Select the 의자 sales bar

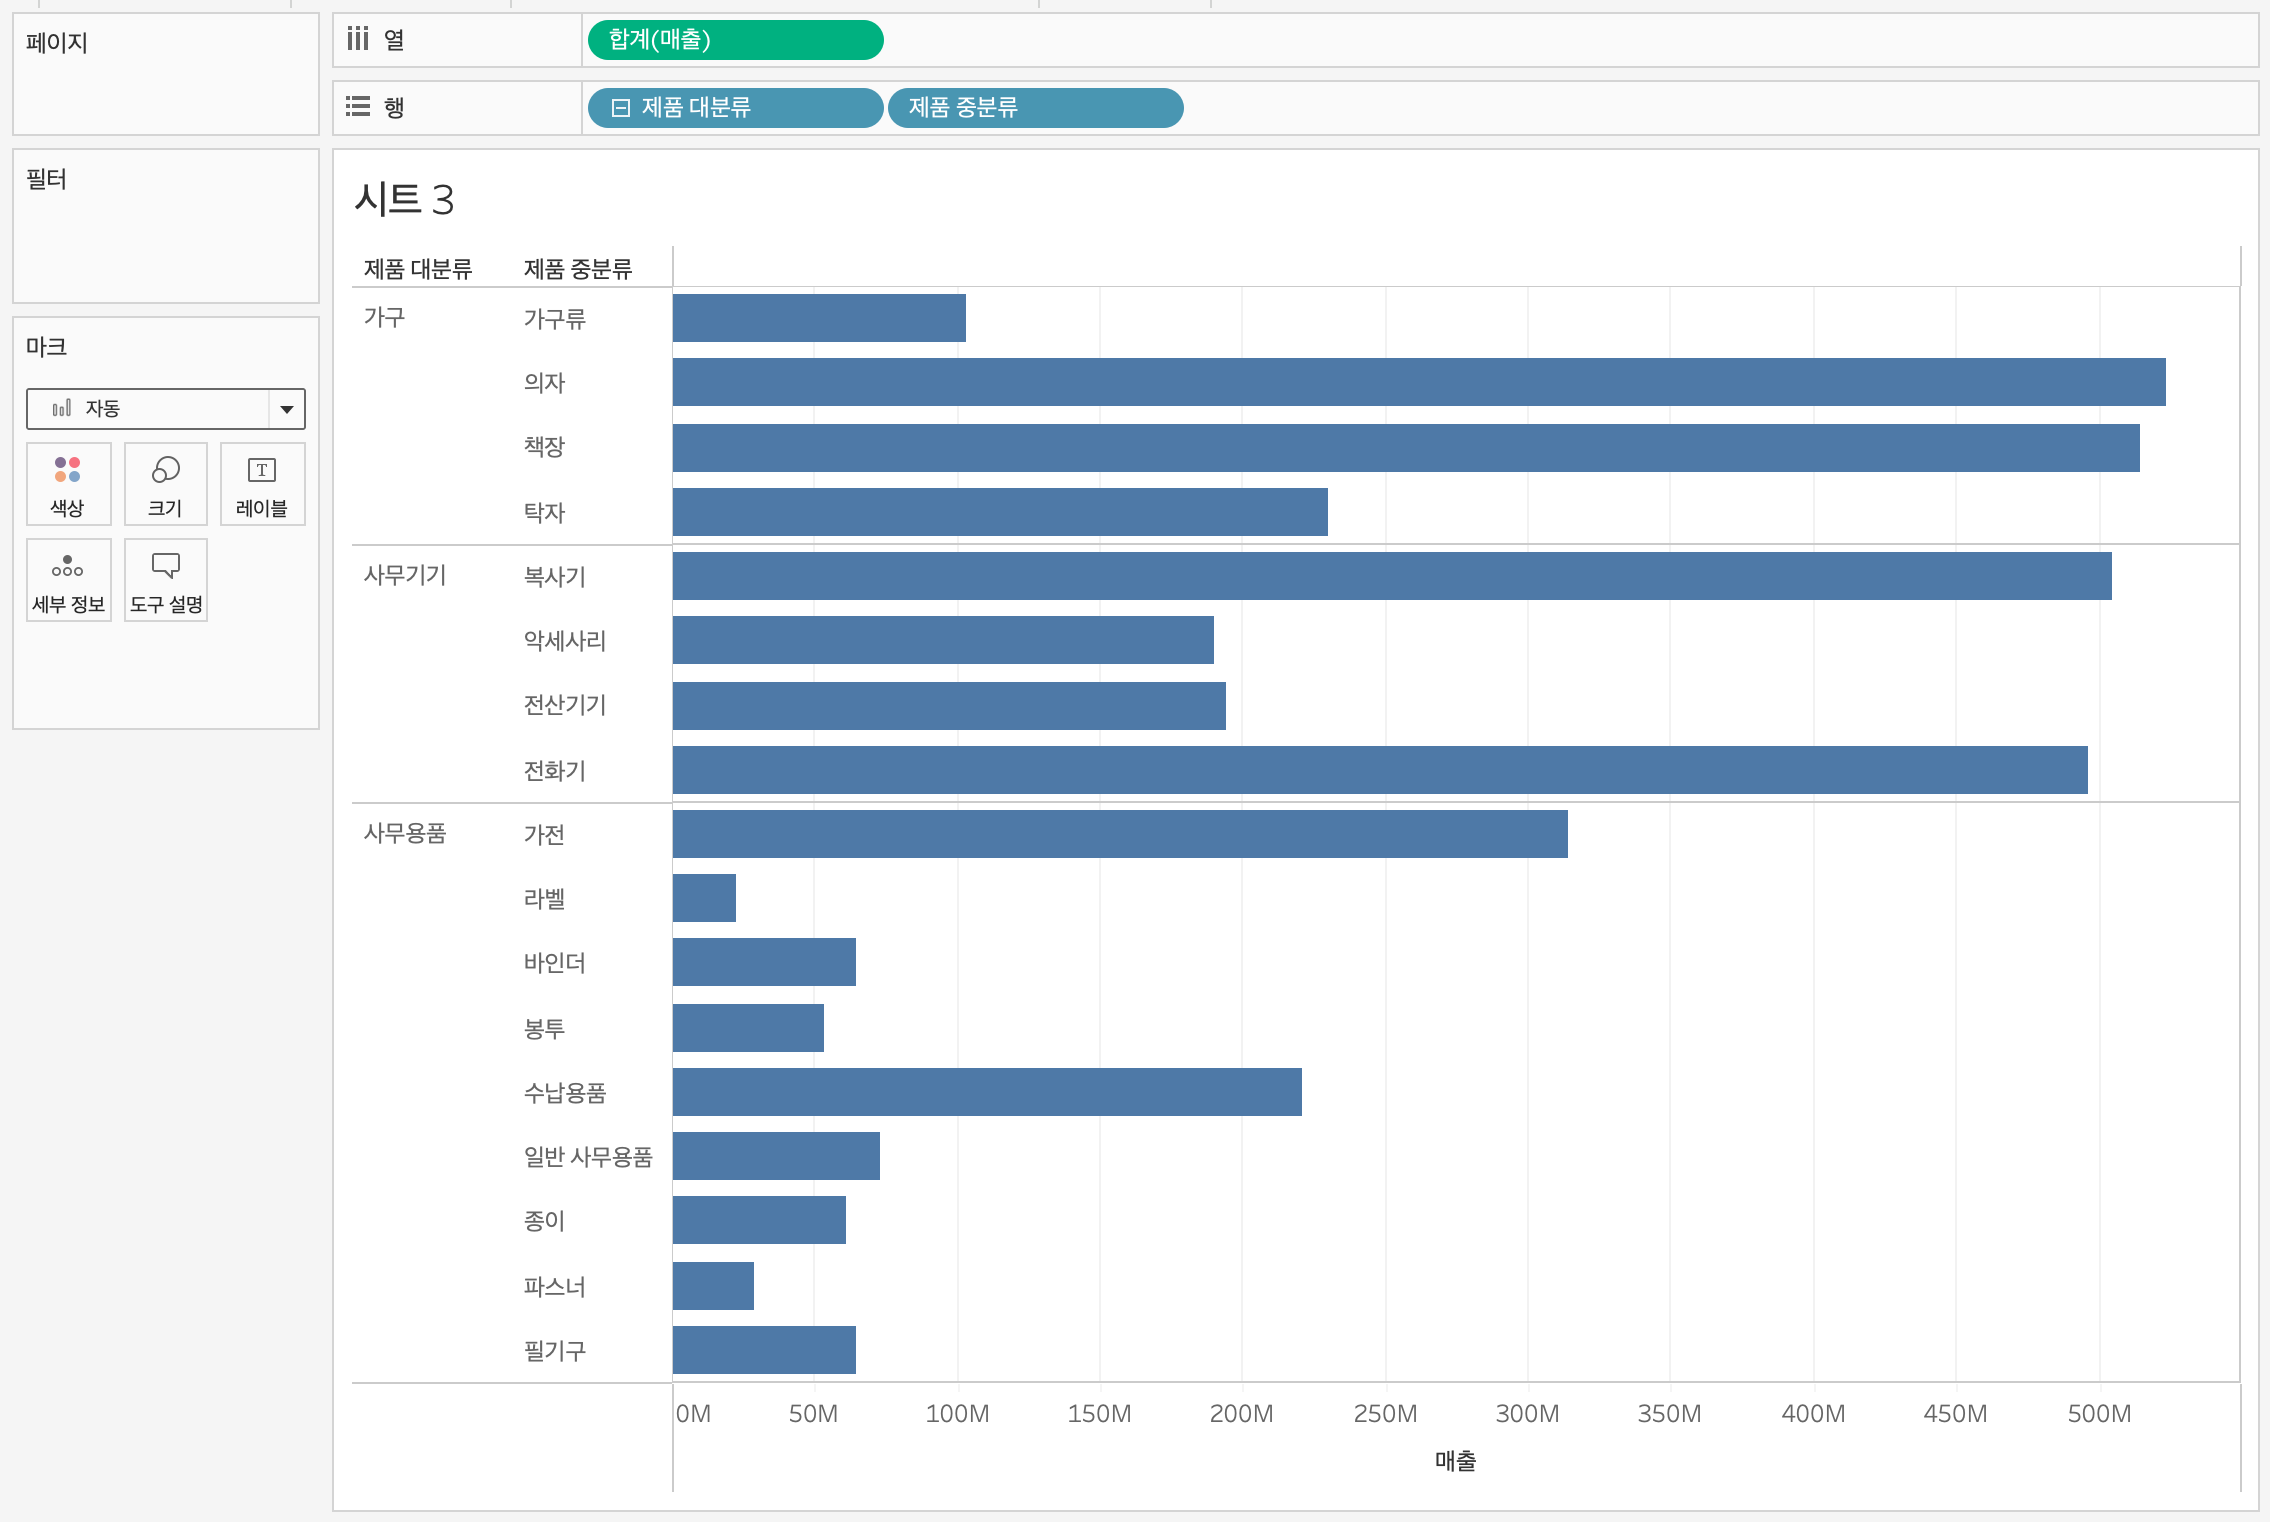click(1418, 382)
